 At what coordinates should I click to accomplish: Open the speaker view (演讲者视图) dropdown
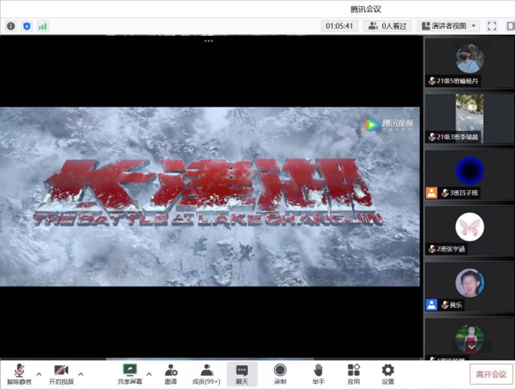[449, 26]
